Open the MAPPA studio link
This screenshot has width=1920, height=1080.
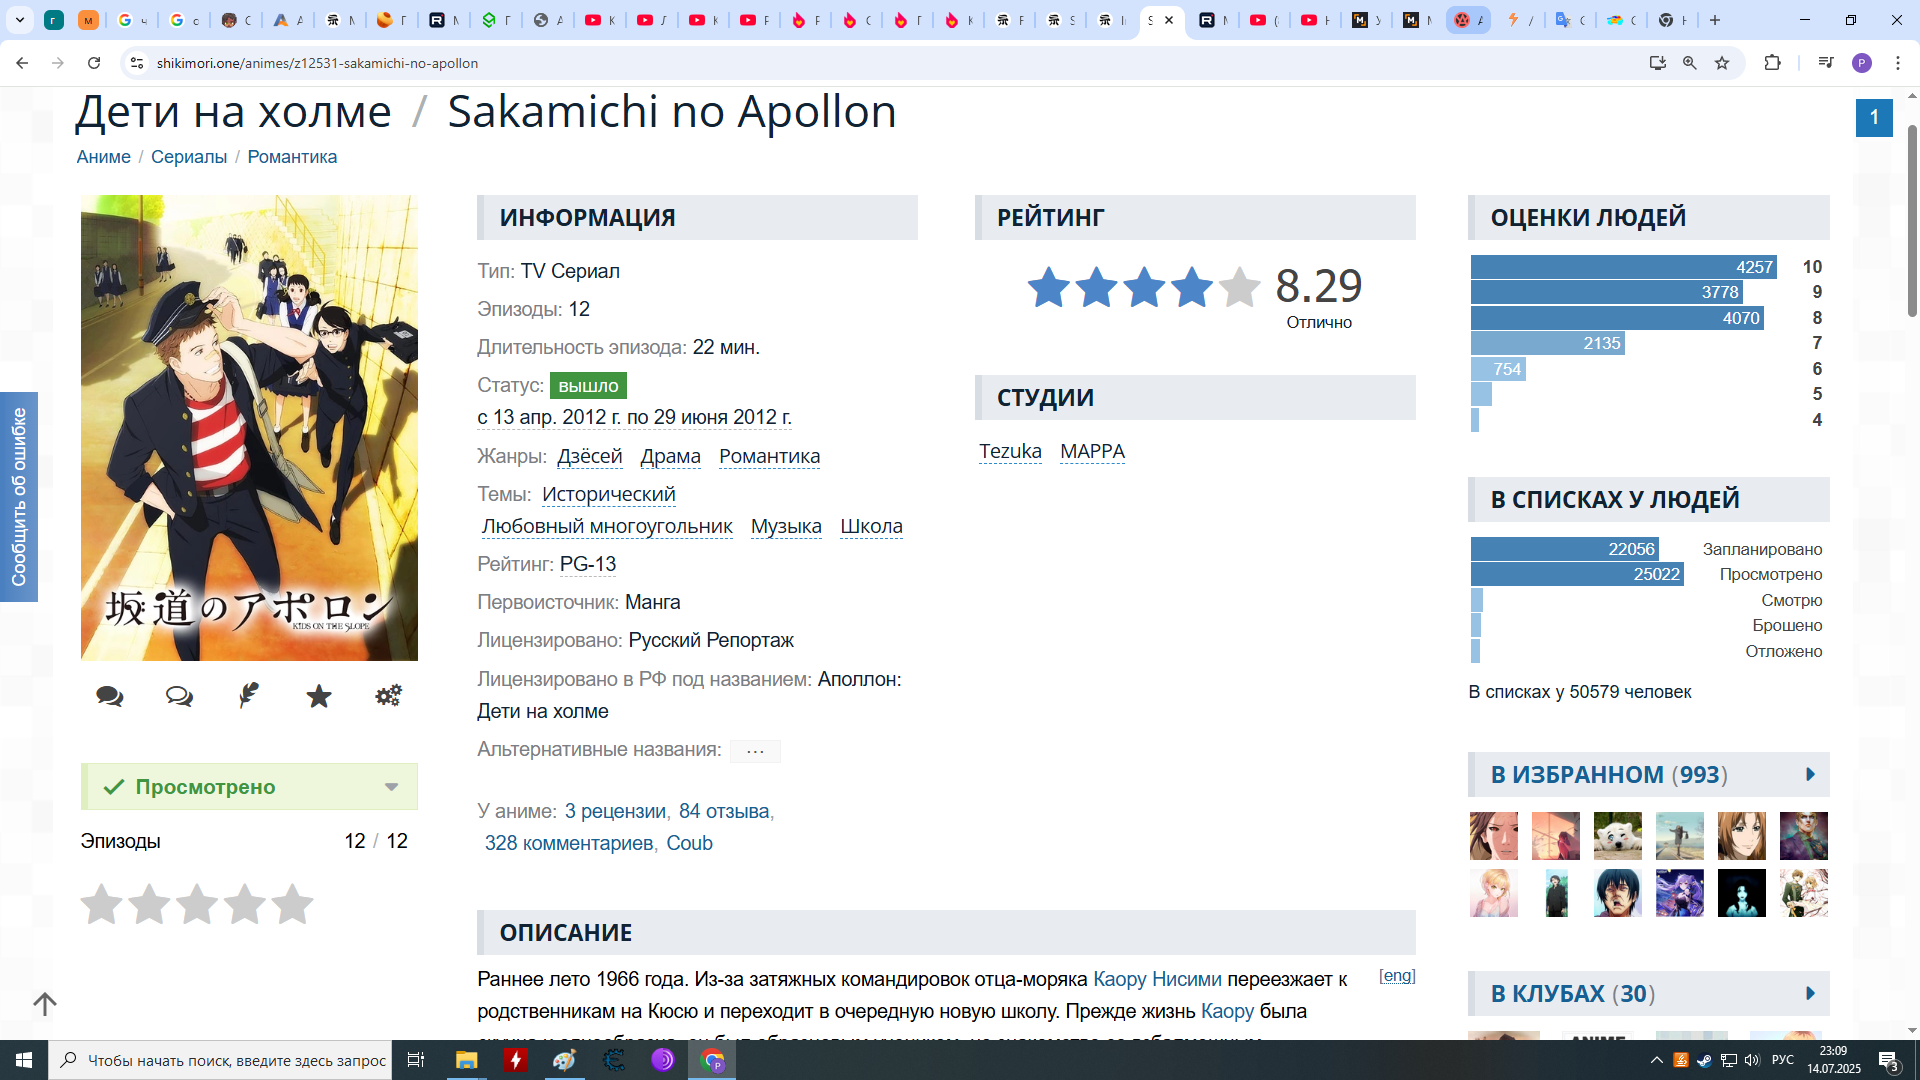tap(1092, 452)
